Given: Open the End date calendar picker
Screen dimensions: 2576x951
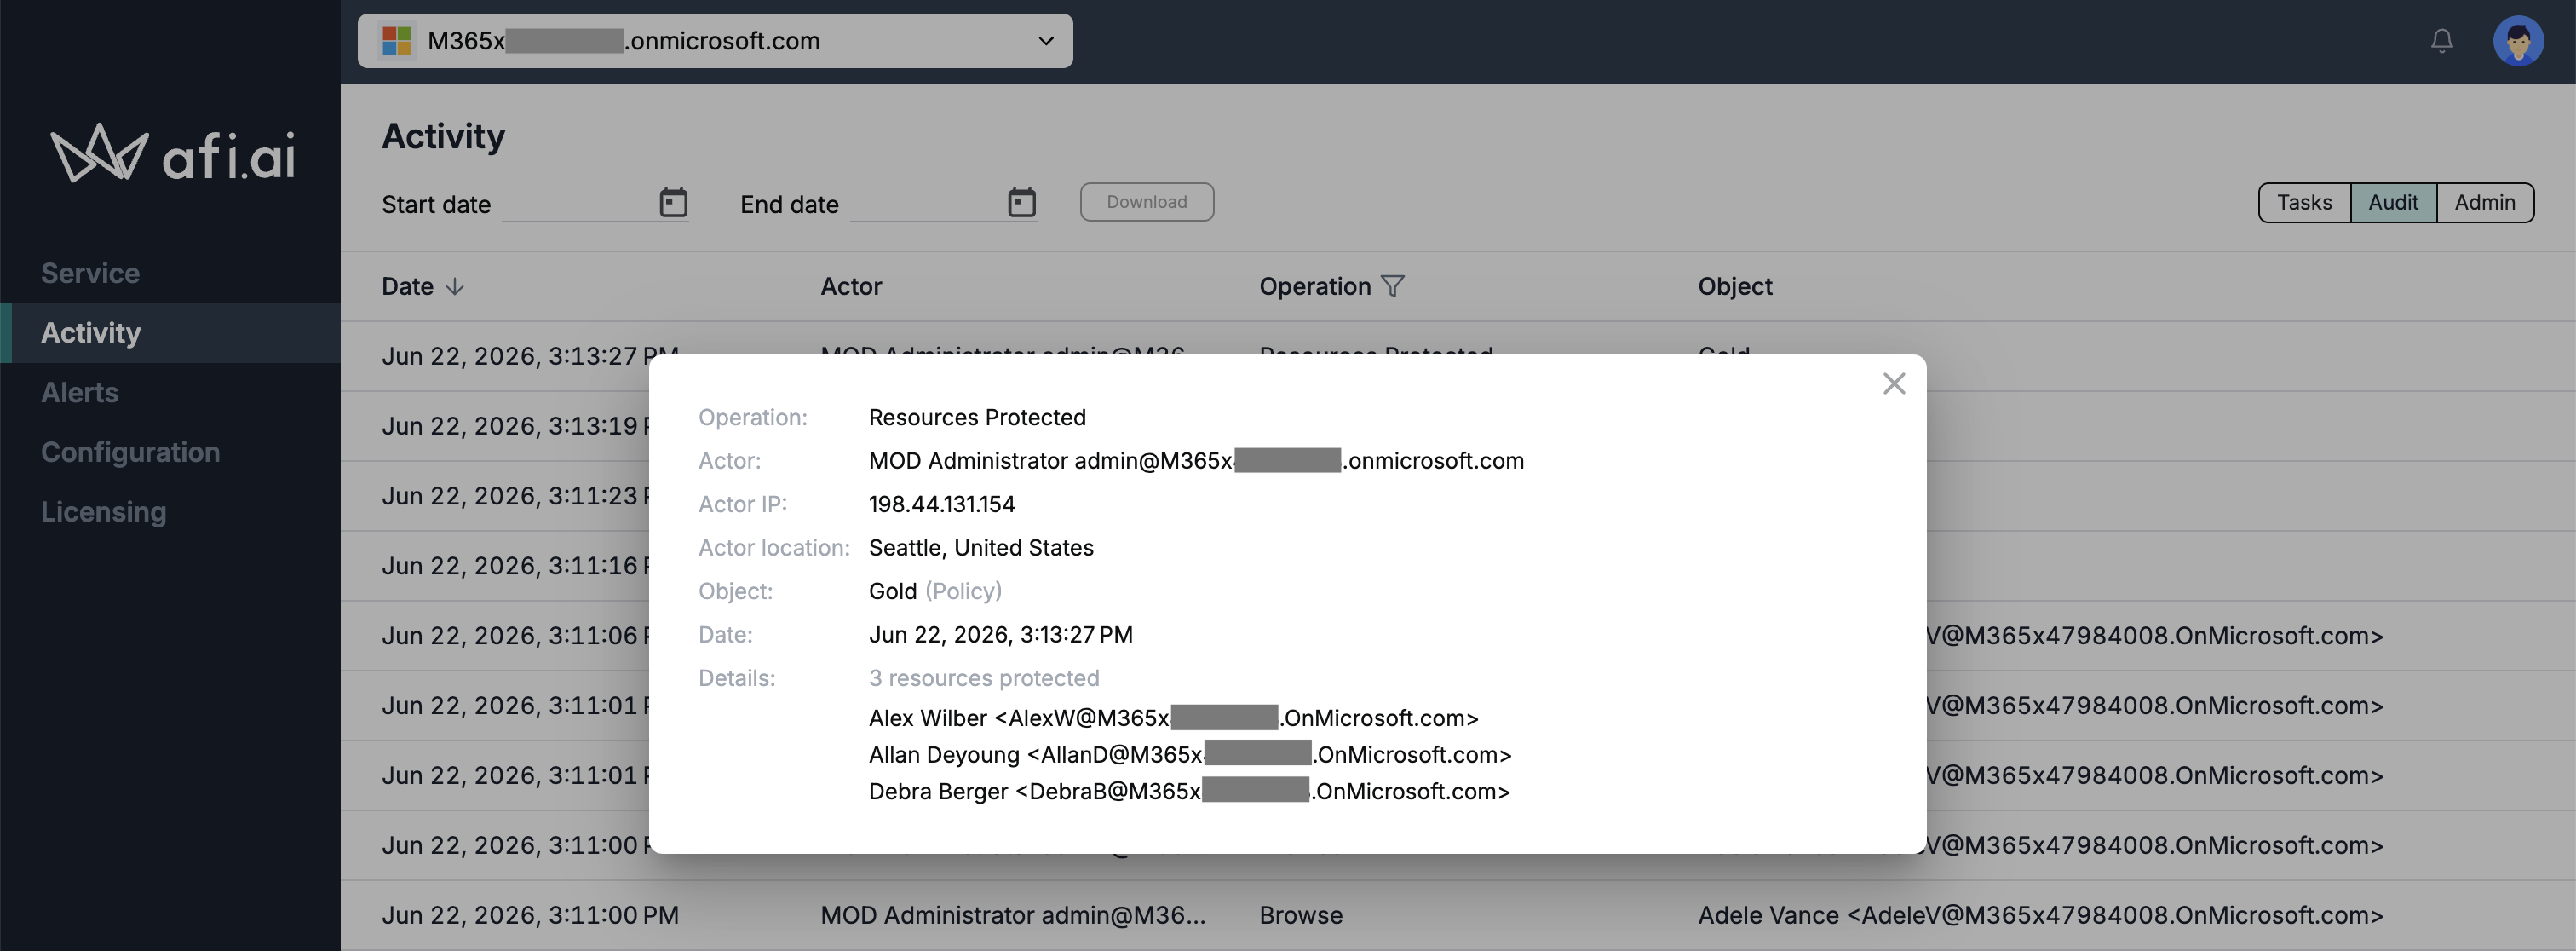Looking at the screenshot, I should [1021, 202].
